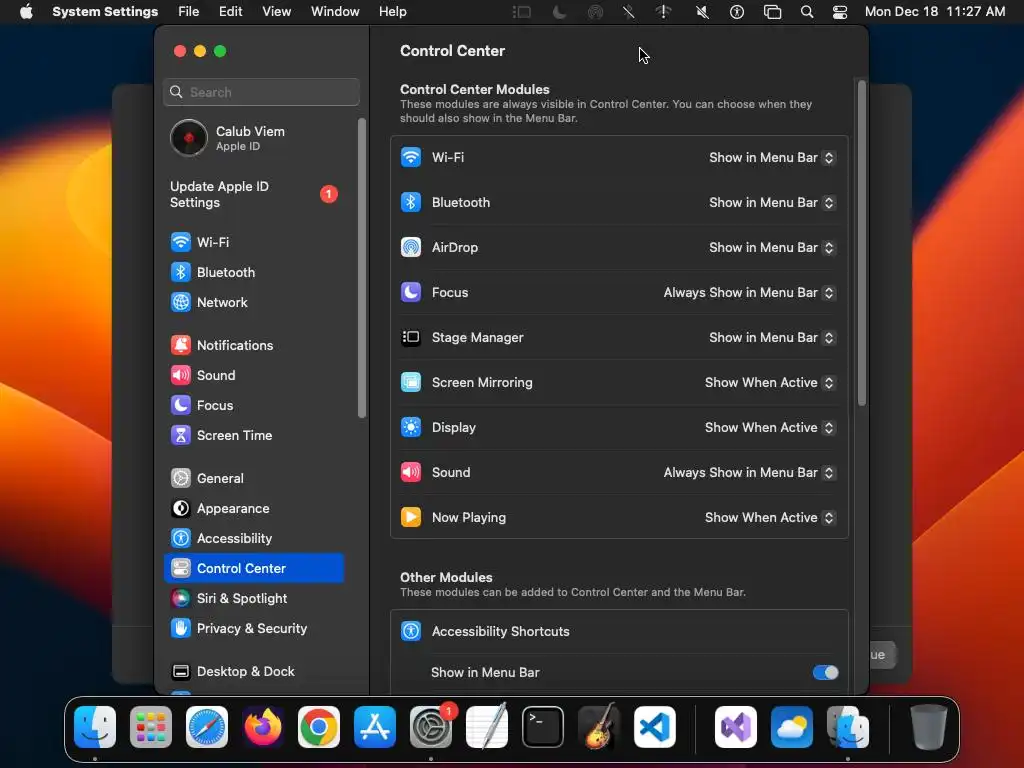Open Privacy & Security settings
The height and width of the screenshot is (768, 1024).
coord(253,629)
